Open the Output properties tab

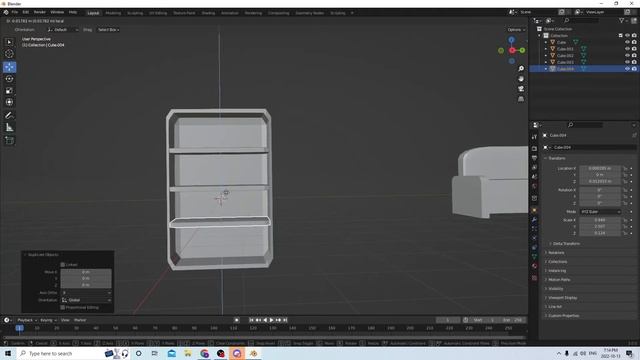(534, 158)
